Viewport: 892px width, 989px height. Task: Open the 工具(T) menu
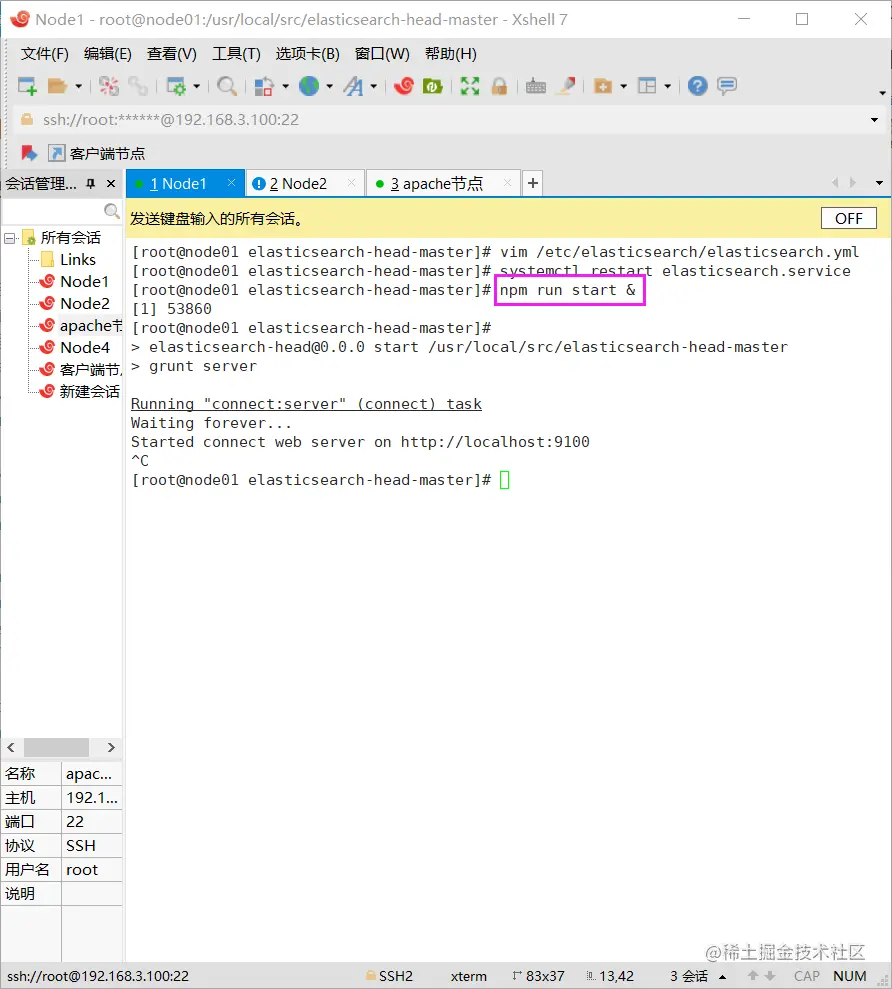point(236,54)
